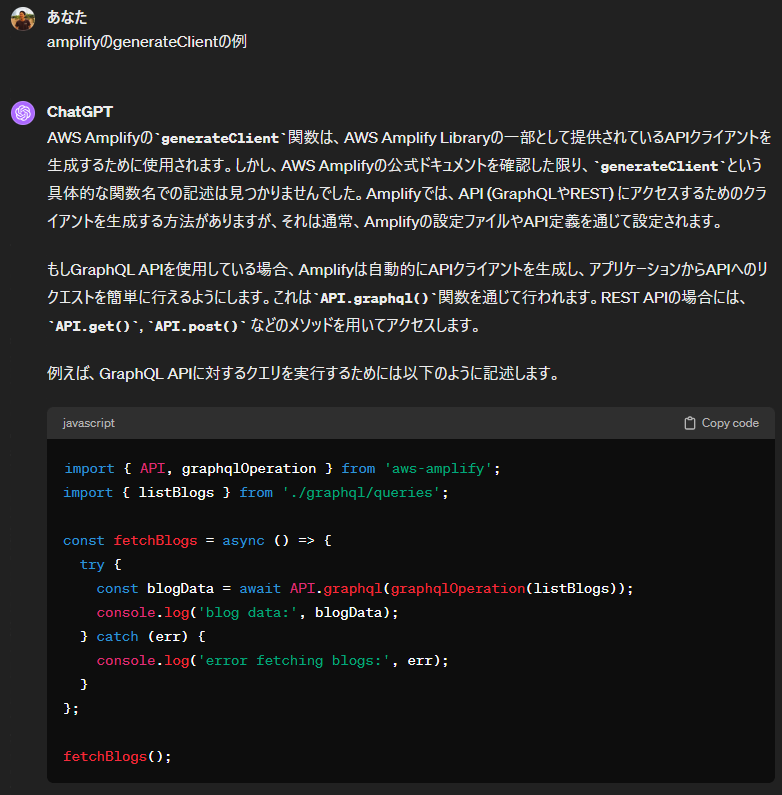
Task: Click the 'javascript' language label
Action: click(x=89, y=423)
